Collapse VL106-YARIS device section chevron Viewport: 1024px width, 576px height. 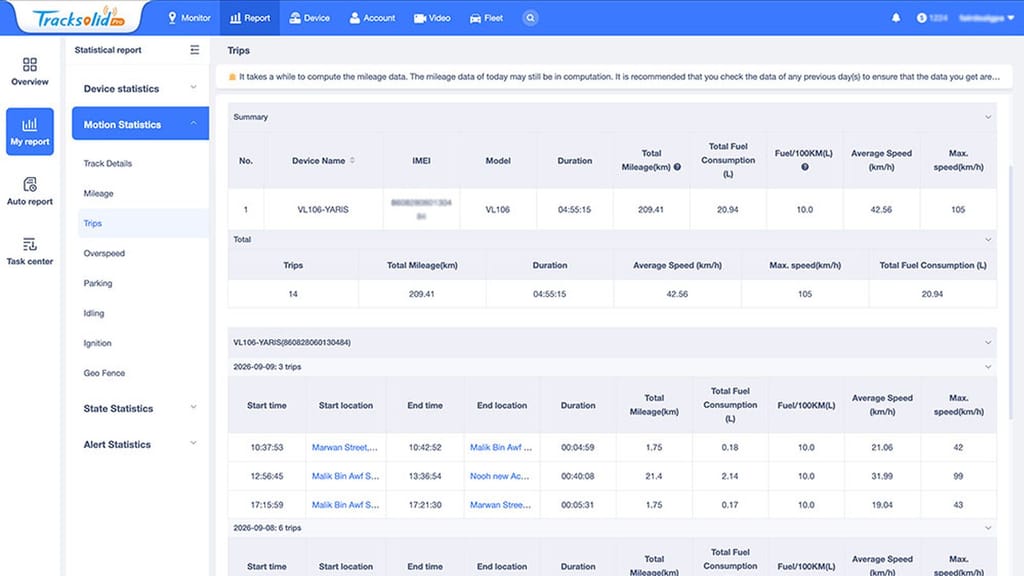point(988,342)
